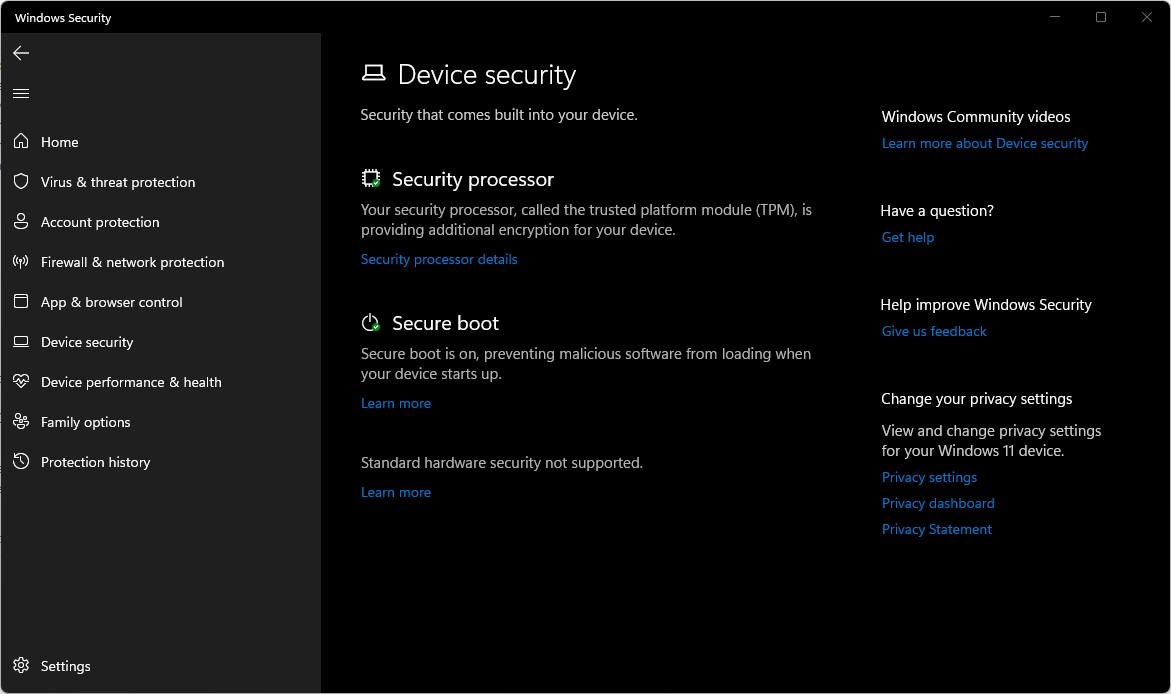Screen dimensions: 1171x694
Task: Click the Device performance & health heart icon
Action: pos(21,381)
